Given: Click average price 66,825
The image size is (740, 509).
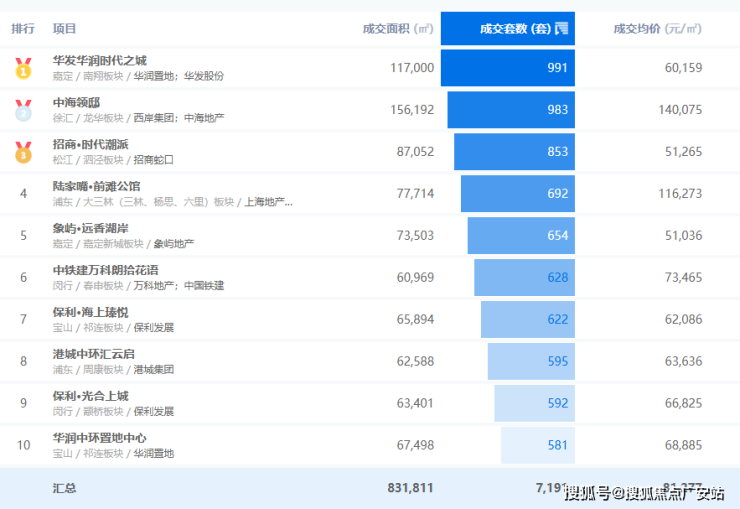Looking at the screenshot, I should click(x=683, y=404).
